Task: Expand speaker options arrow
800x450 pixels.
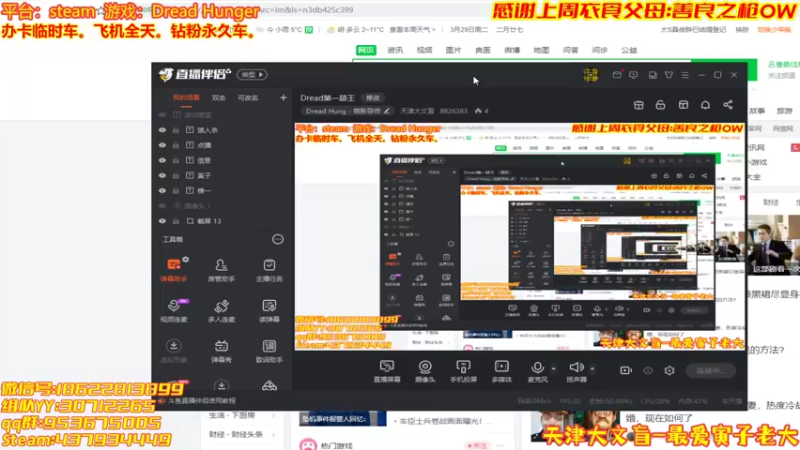Action: (592, 368)
